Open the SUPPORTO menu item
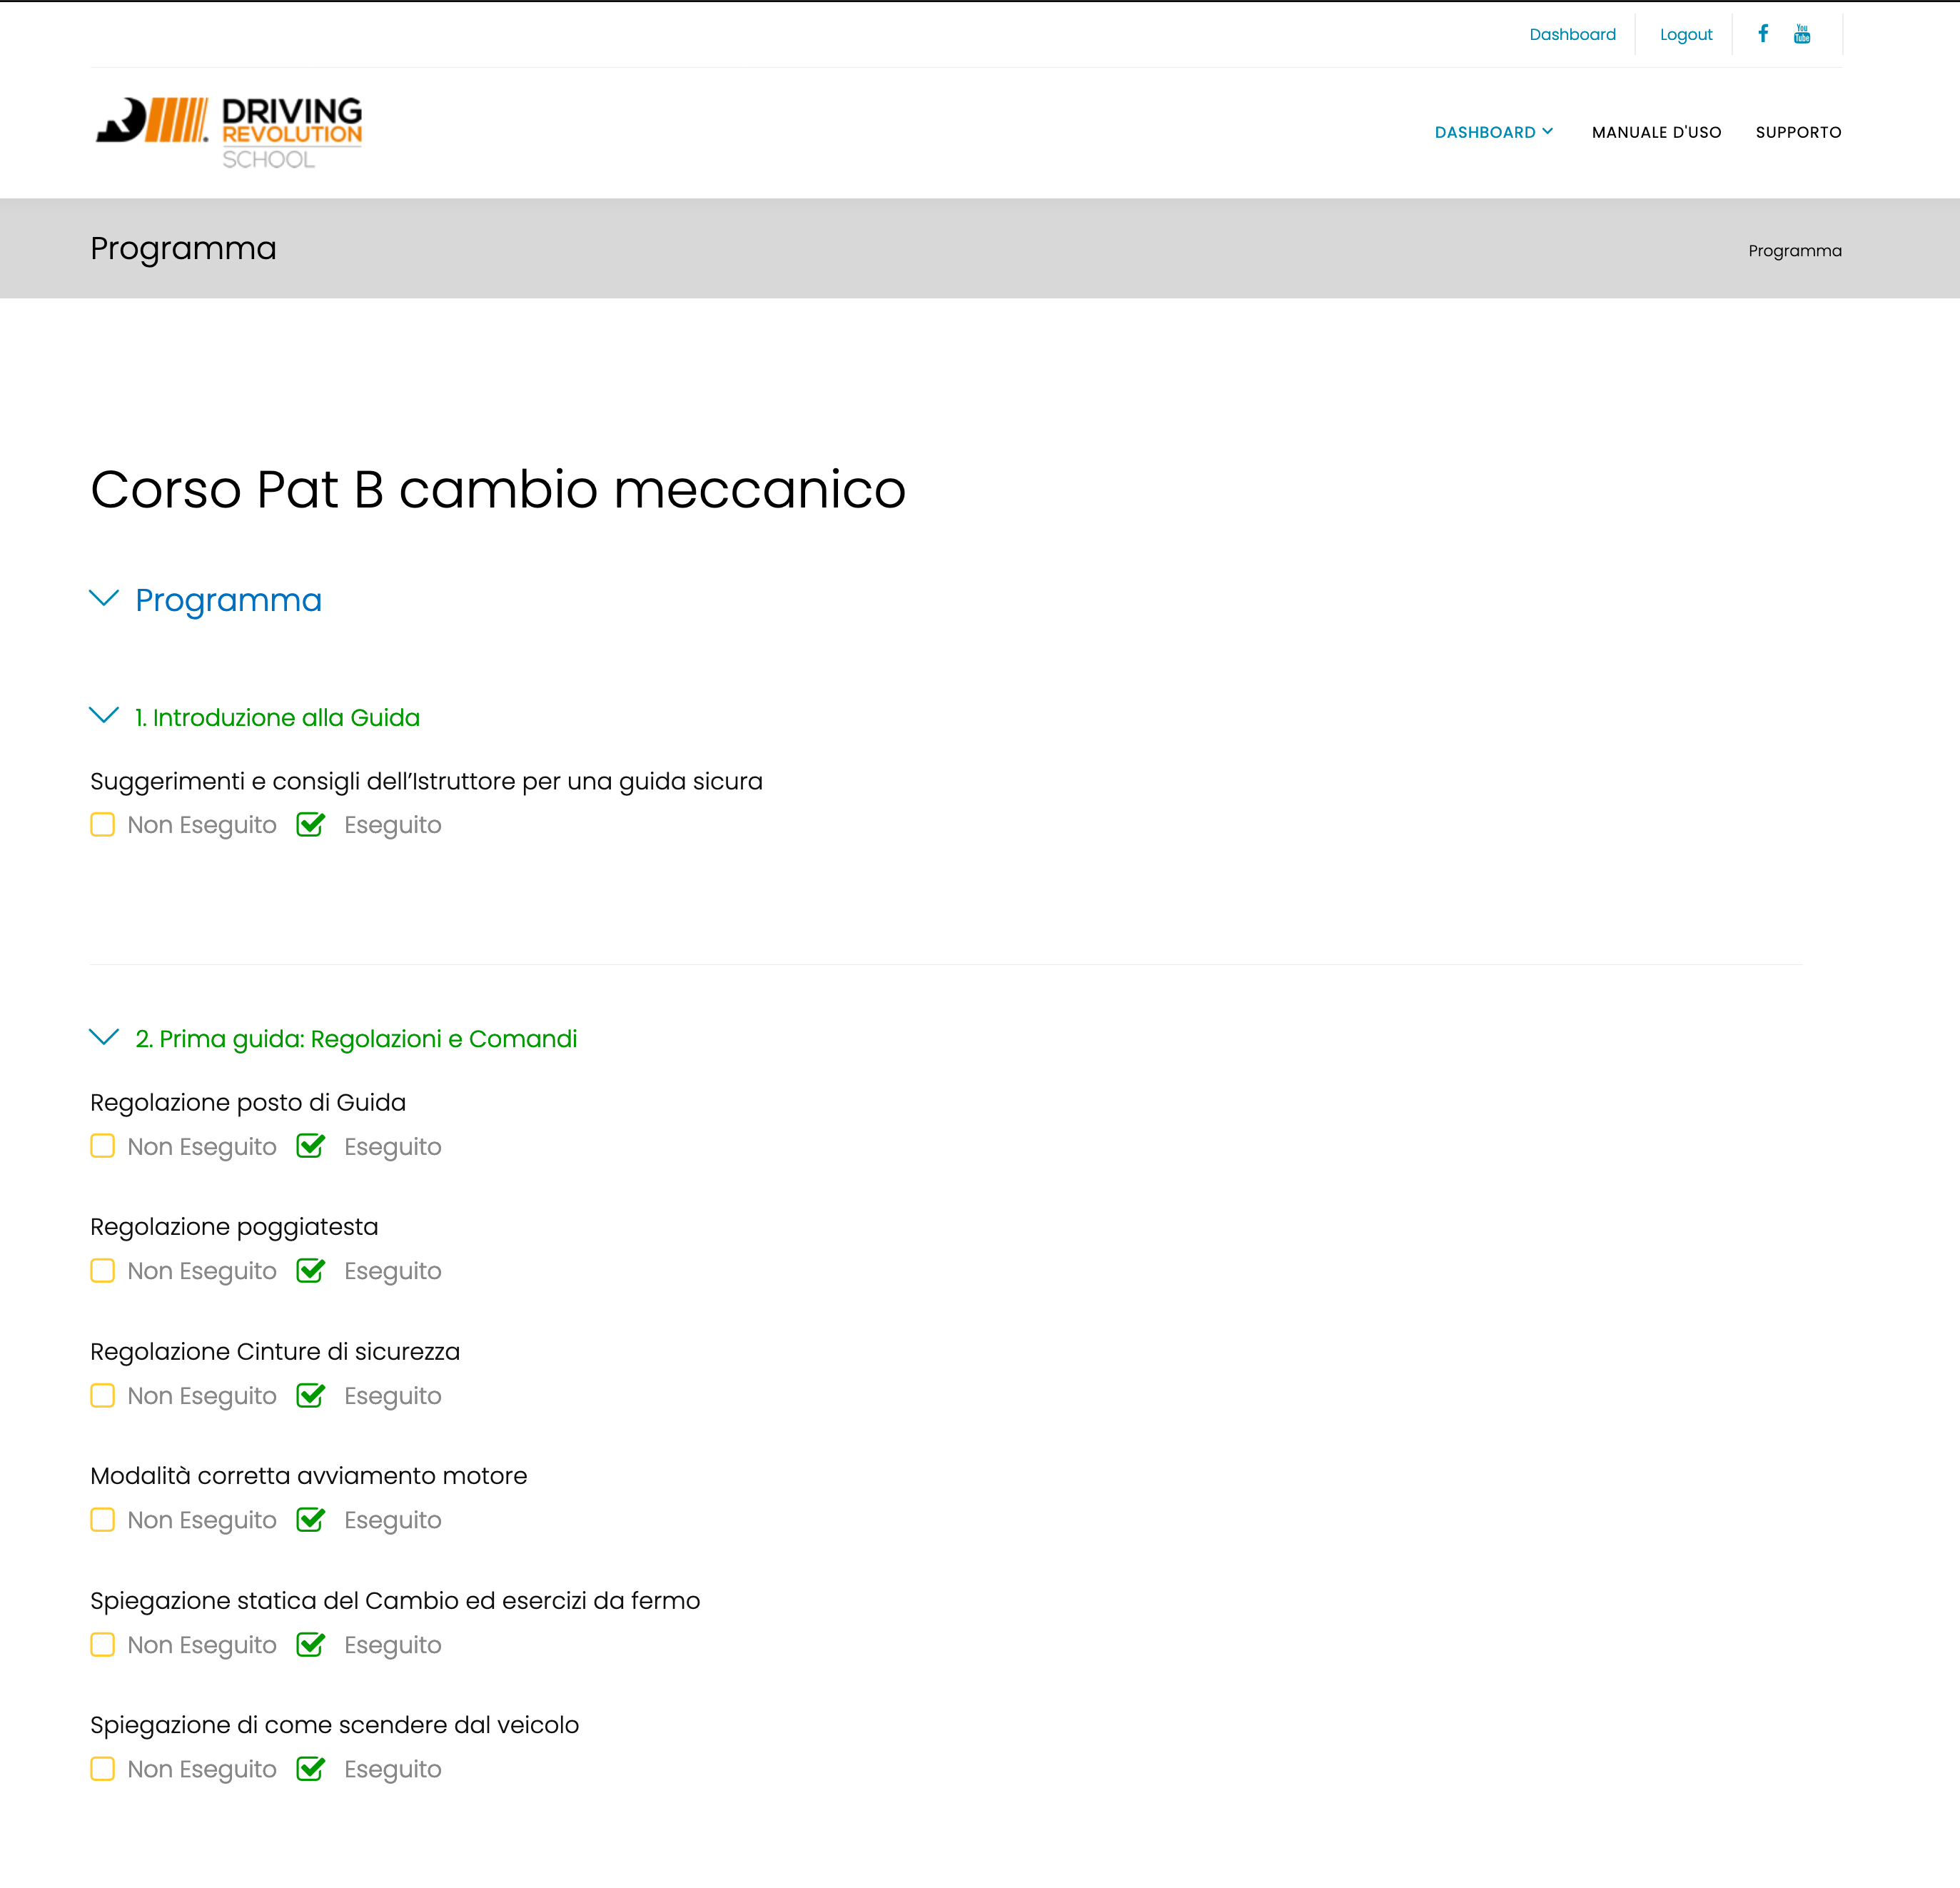1960x1888 pixels. pyautogui.click(x=1798, y=132)
